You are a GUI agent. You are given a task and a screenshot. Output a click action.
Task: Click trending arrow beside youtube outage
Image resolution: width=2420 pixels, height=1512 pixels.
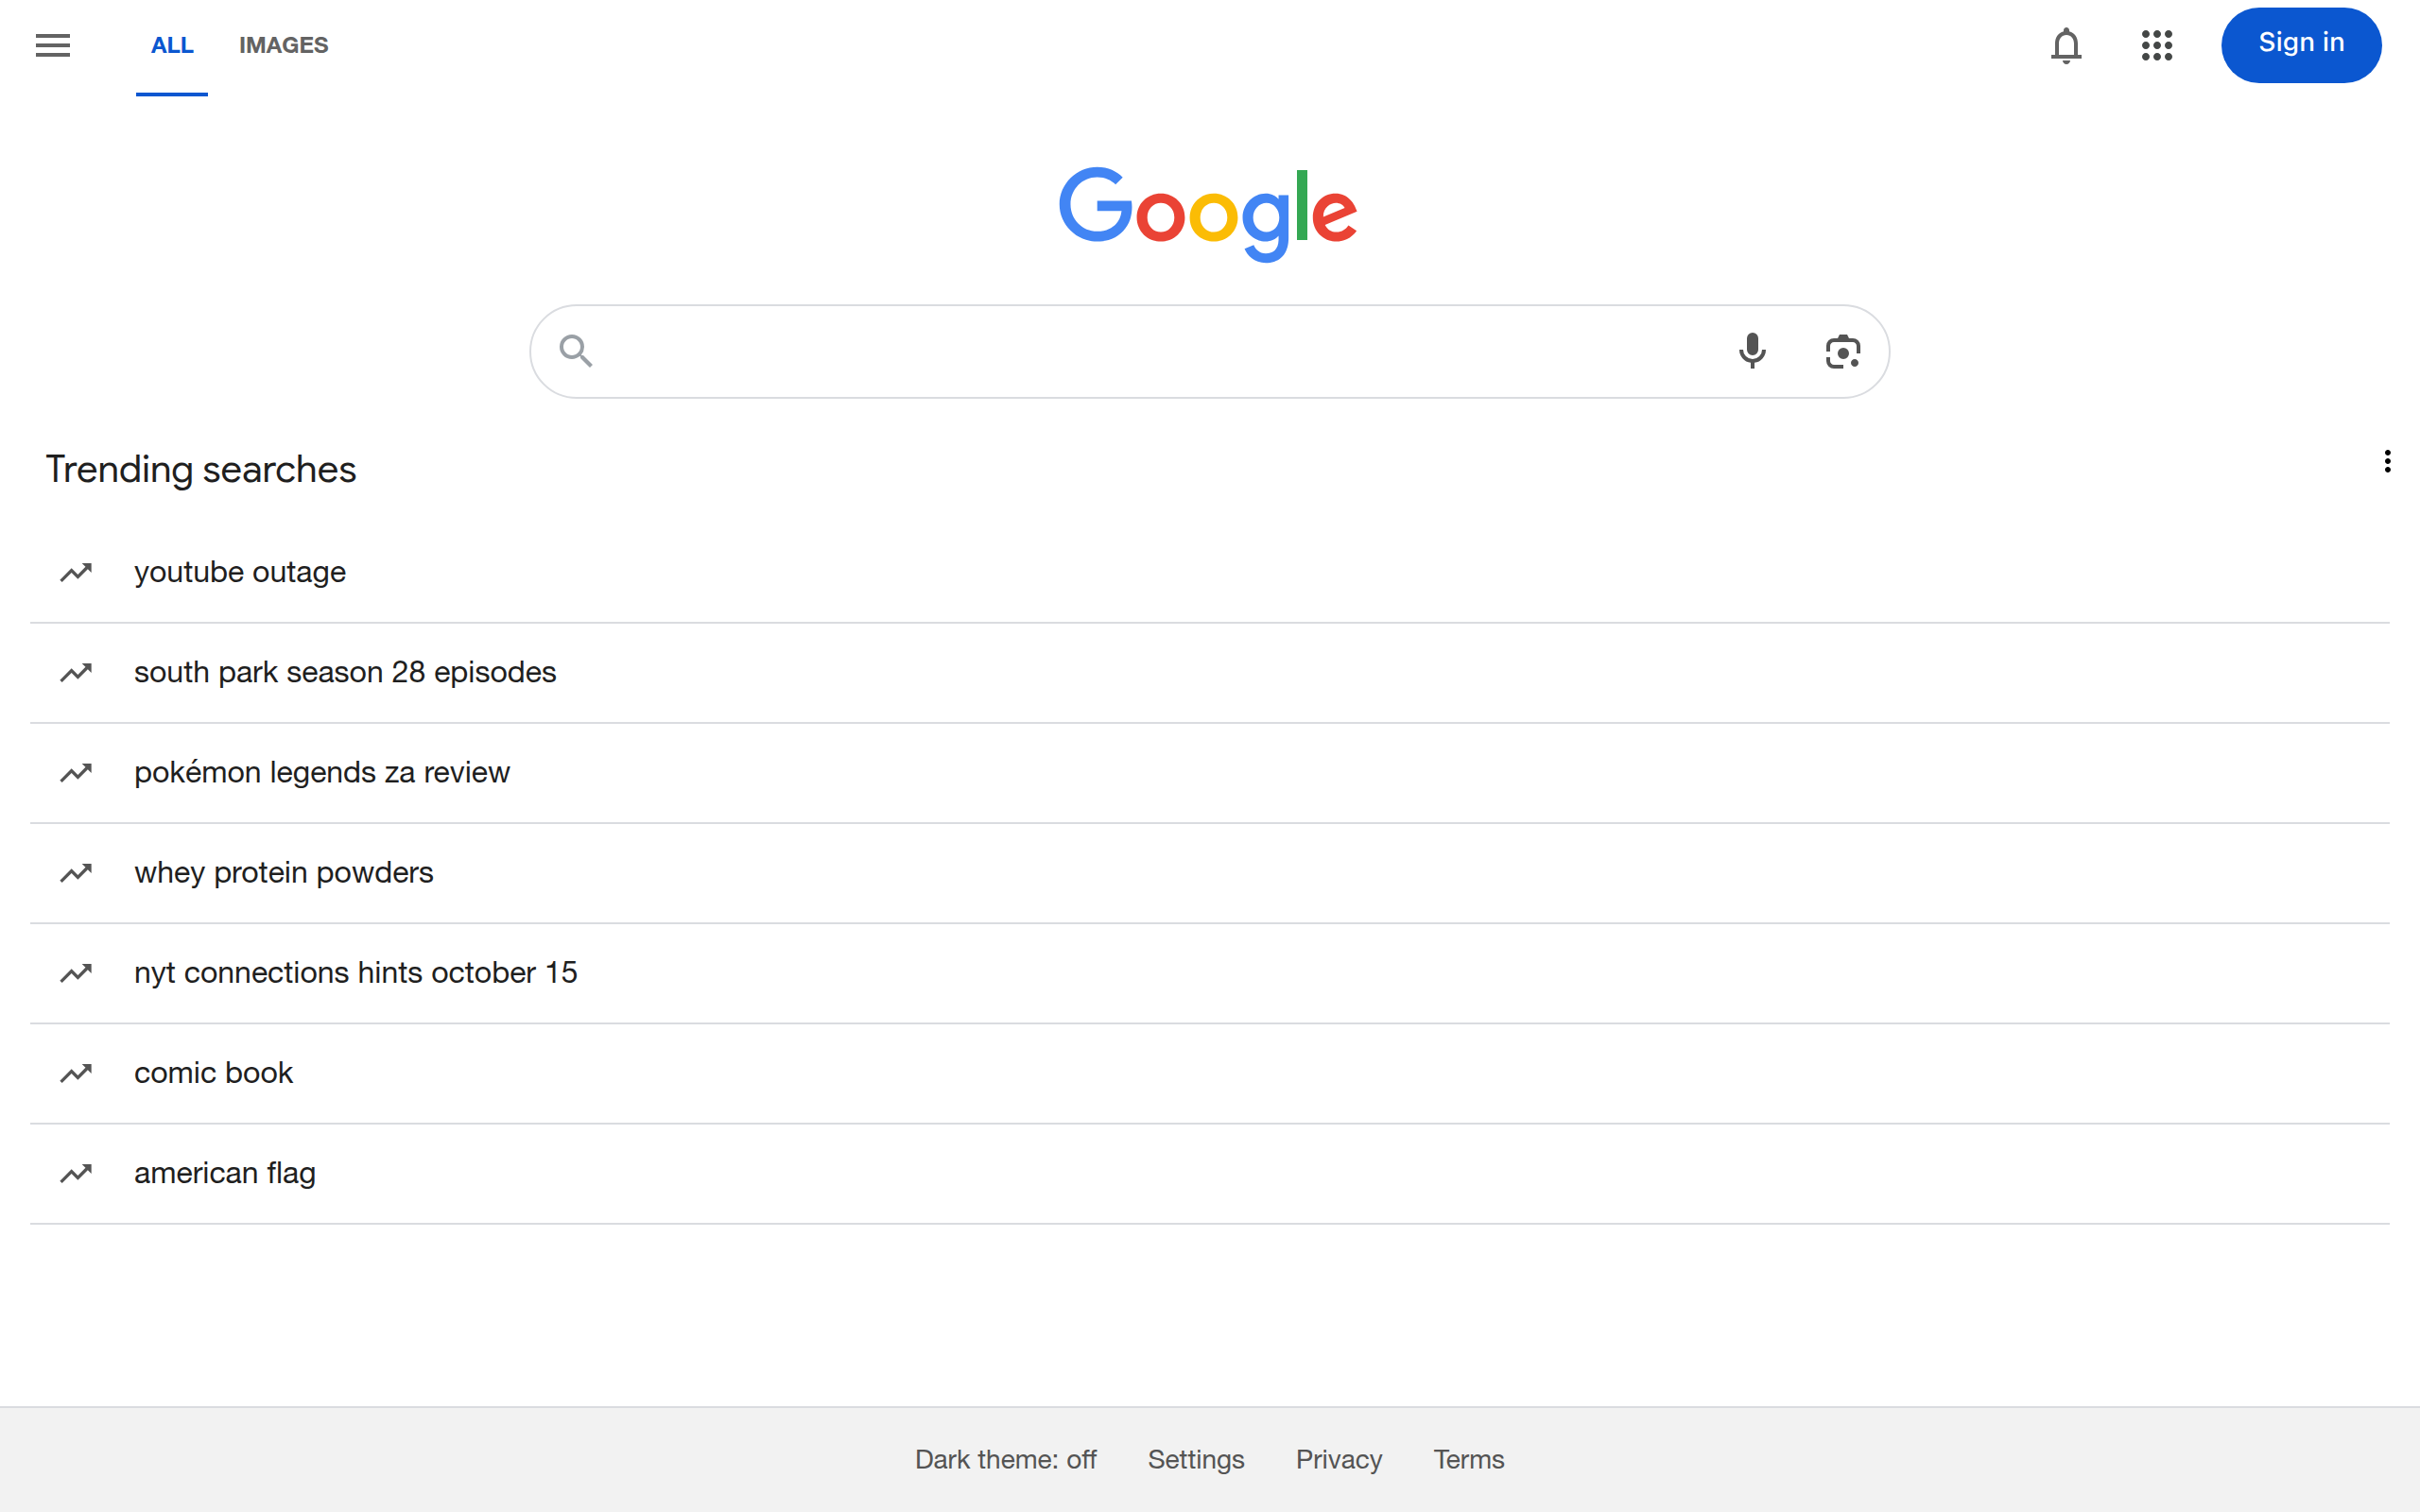(76, 572)
